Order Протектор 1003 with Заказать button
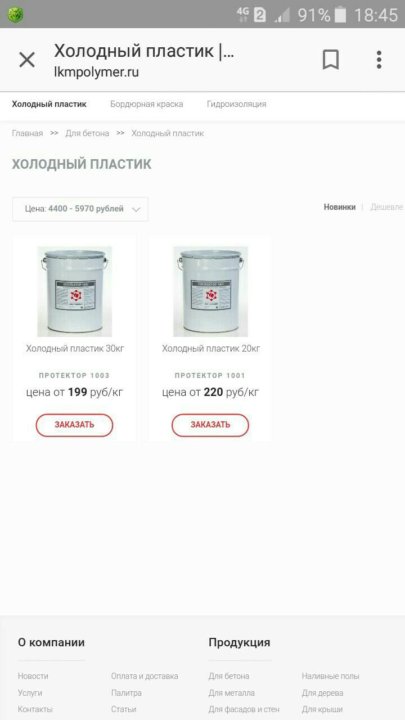The image size is (405, 720). click(x=74, y=425)
